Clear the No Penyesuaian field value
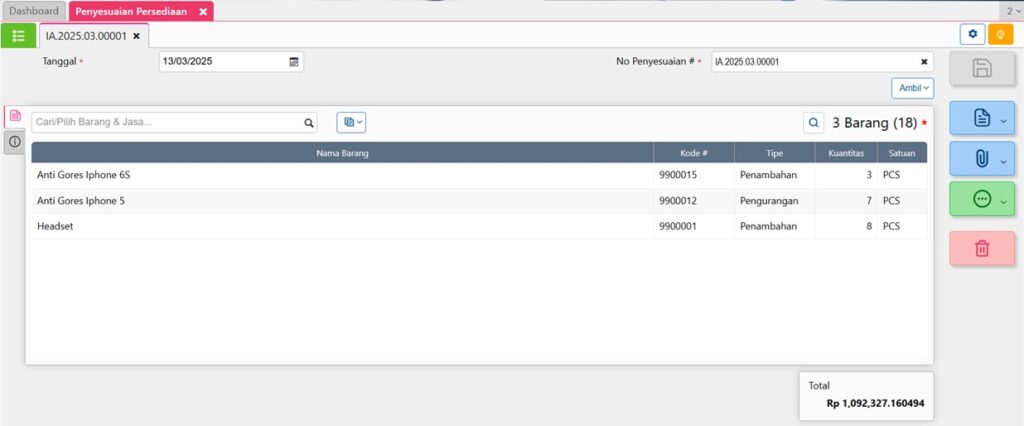The width and height of the screenshot is (1024, 426). pyautogui.click(x=923, y=62)
